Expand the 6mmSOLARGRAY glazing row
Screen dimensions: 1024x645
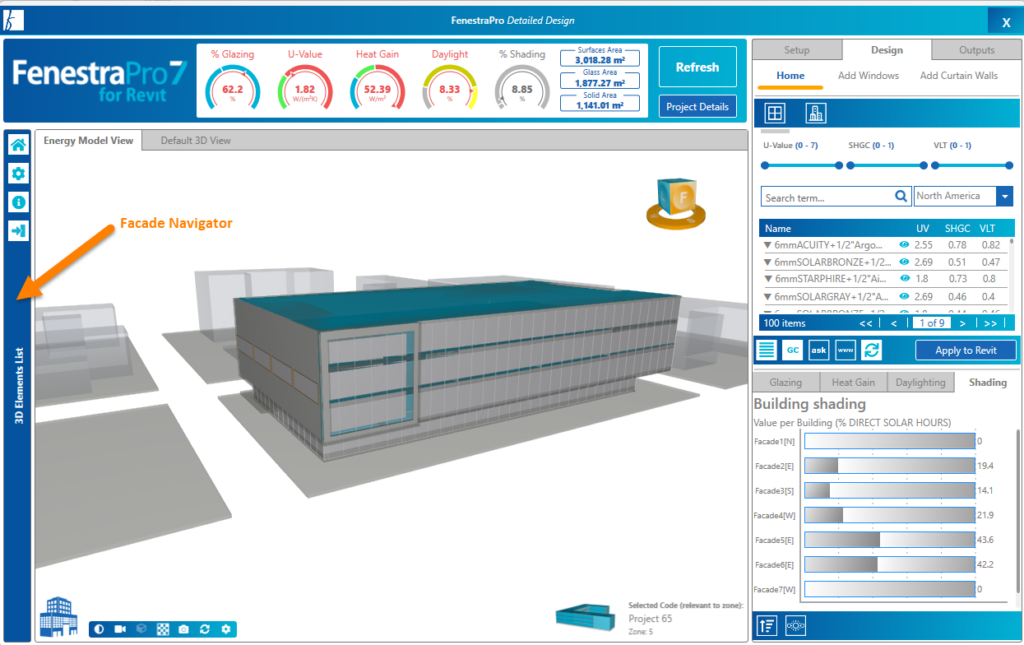pos(768,296)
